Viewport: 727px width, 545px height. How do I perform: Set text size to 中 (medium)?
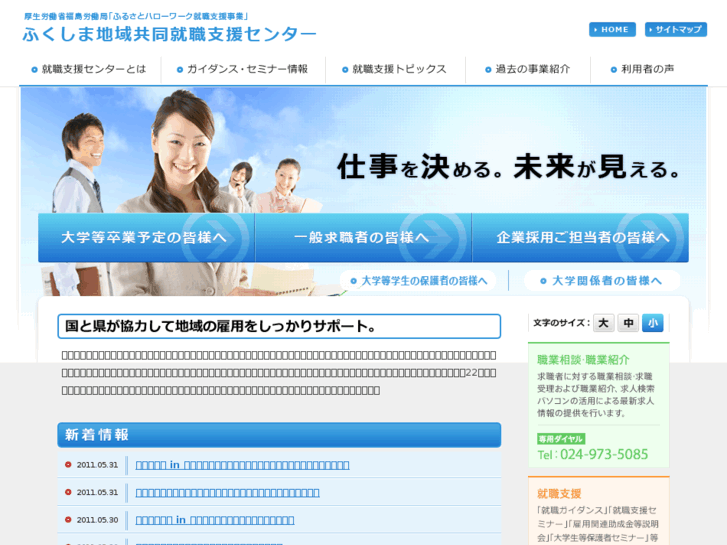(628, 323)
